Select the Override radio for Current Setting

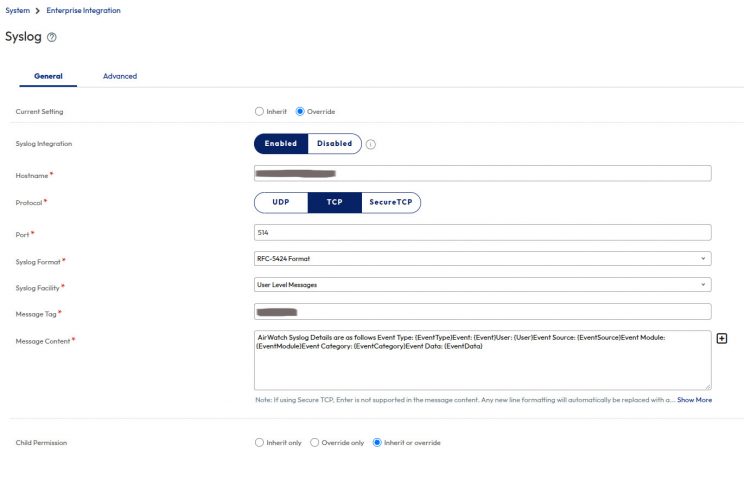point(300,112)
